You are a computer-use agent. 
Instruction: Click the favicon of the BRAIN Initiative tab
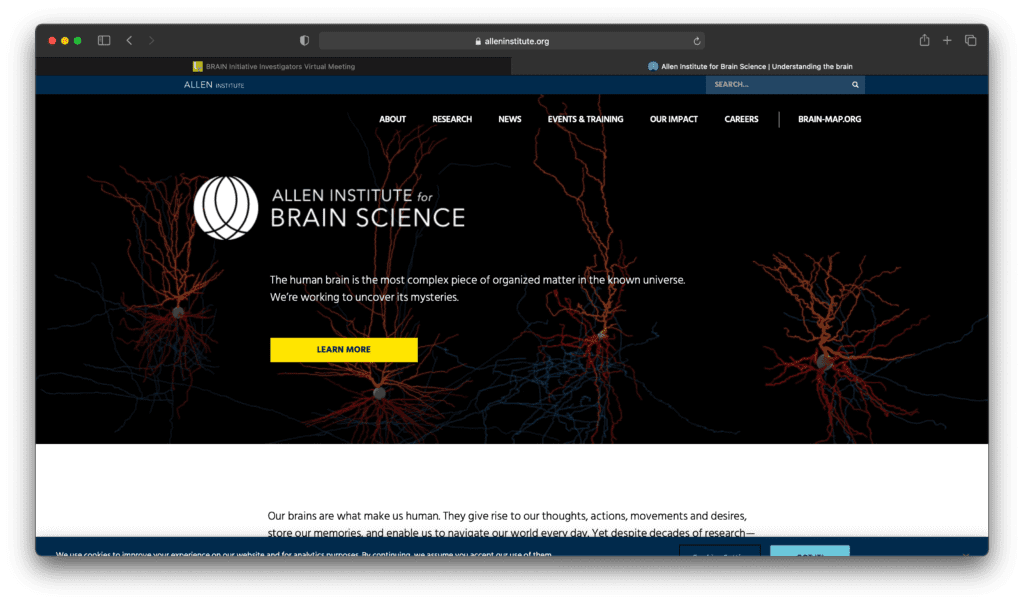coord(197,66)
